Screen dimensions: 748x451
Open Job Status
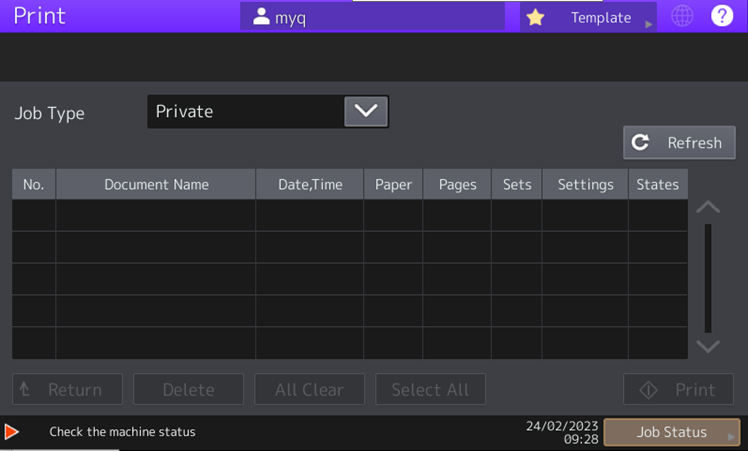coord(672,432)
